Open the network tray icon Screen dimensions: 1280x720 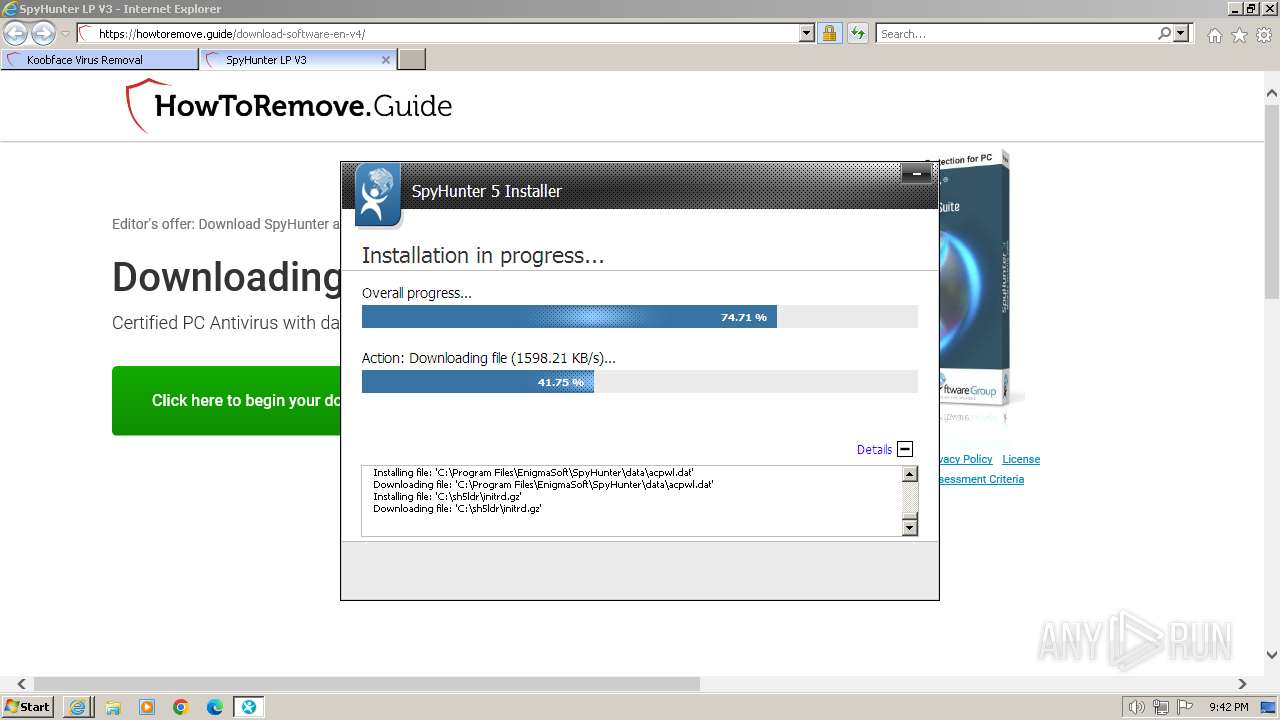(1160, 707)
